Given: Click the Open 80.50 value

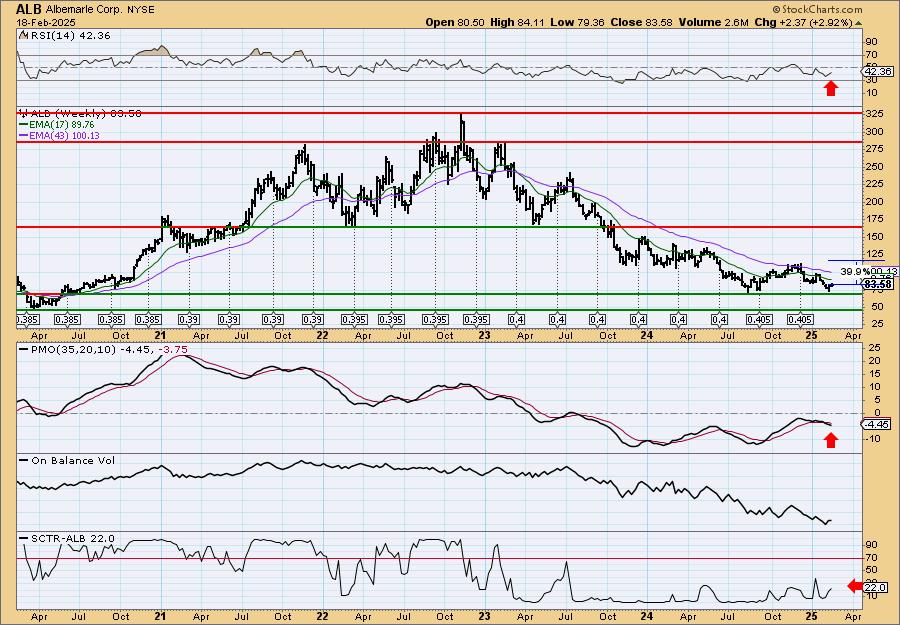Looking at the screenshot, I should [x=455, y=22].
